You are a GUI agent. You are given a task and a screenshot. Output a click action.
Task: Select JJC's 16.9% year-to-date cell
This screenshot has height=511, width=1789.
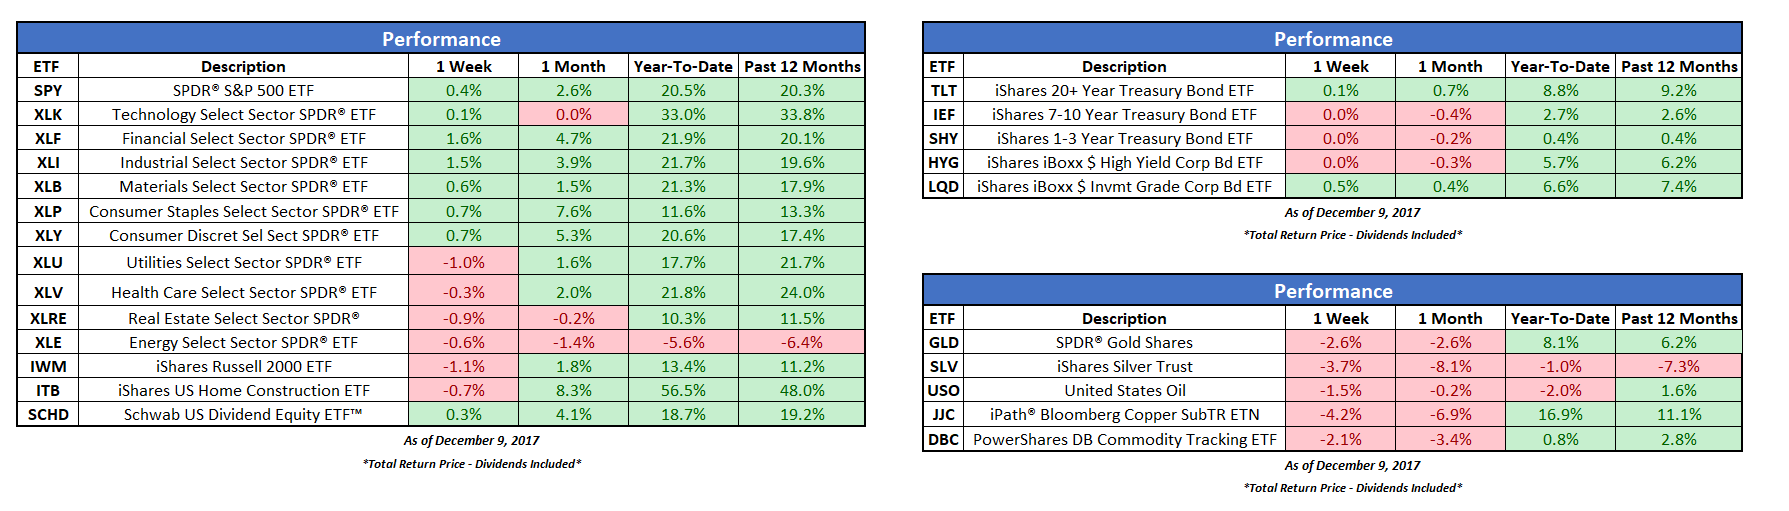click(1560, 414)
